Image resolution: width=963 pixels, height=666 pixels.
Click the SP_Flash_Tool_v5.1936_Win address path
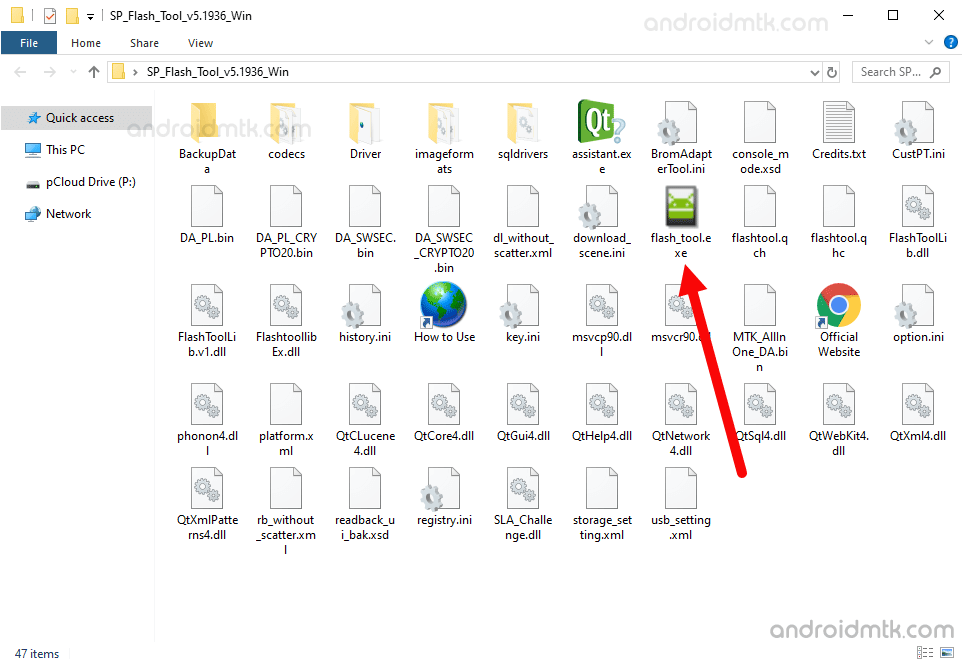click(217, 72)
